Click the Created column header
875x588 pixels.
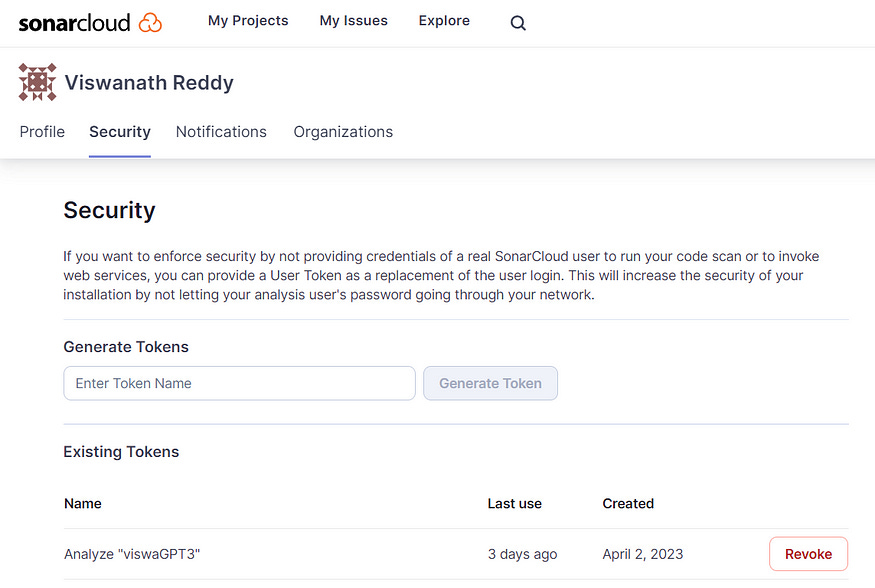[628, 504]
